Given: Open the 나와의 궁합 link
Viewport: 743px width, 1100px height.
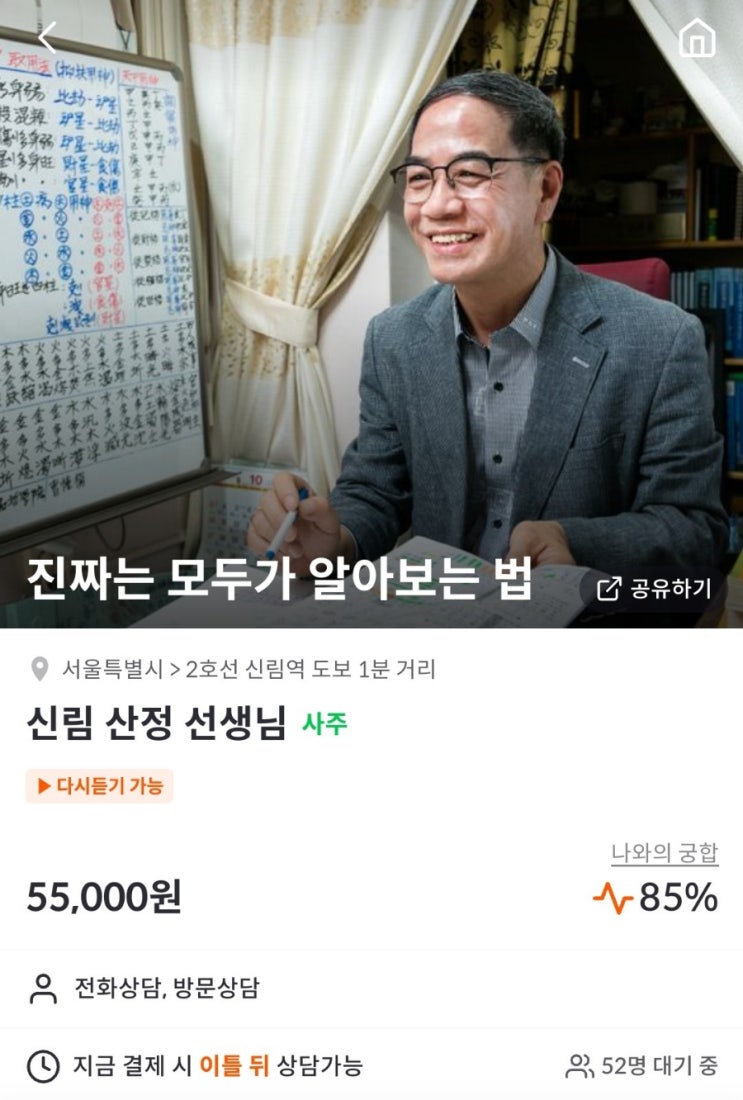Looking at the screenshot, I should (664, 853).
